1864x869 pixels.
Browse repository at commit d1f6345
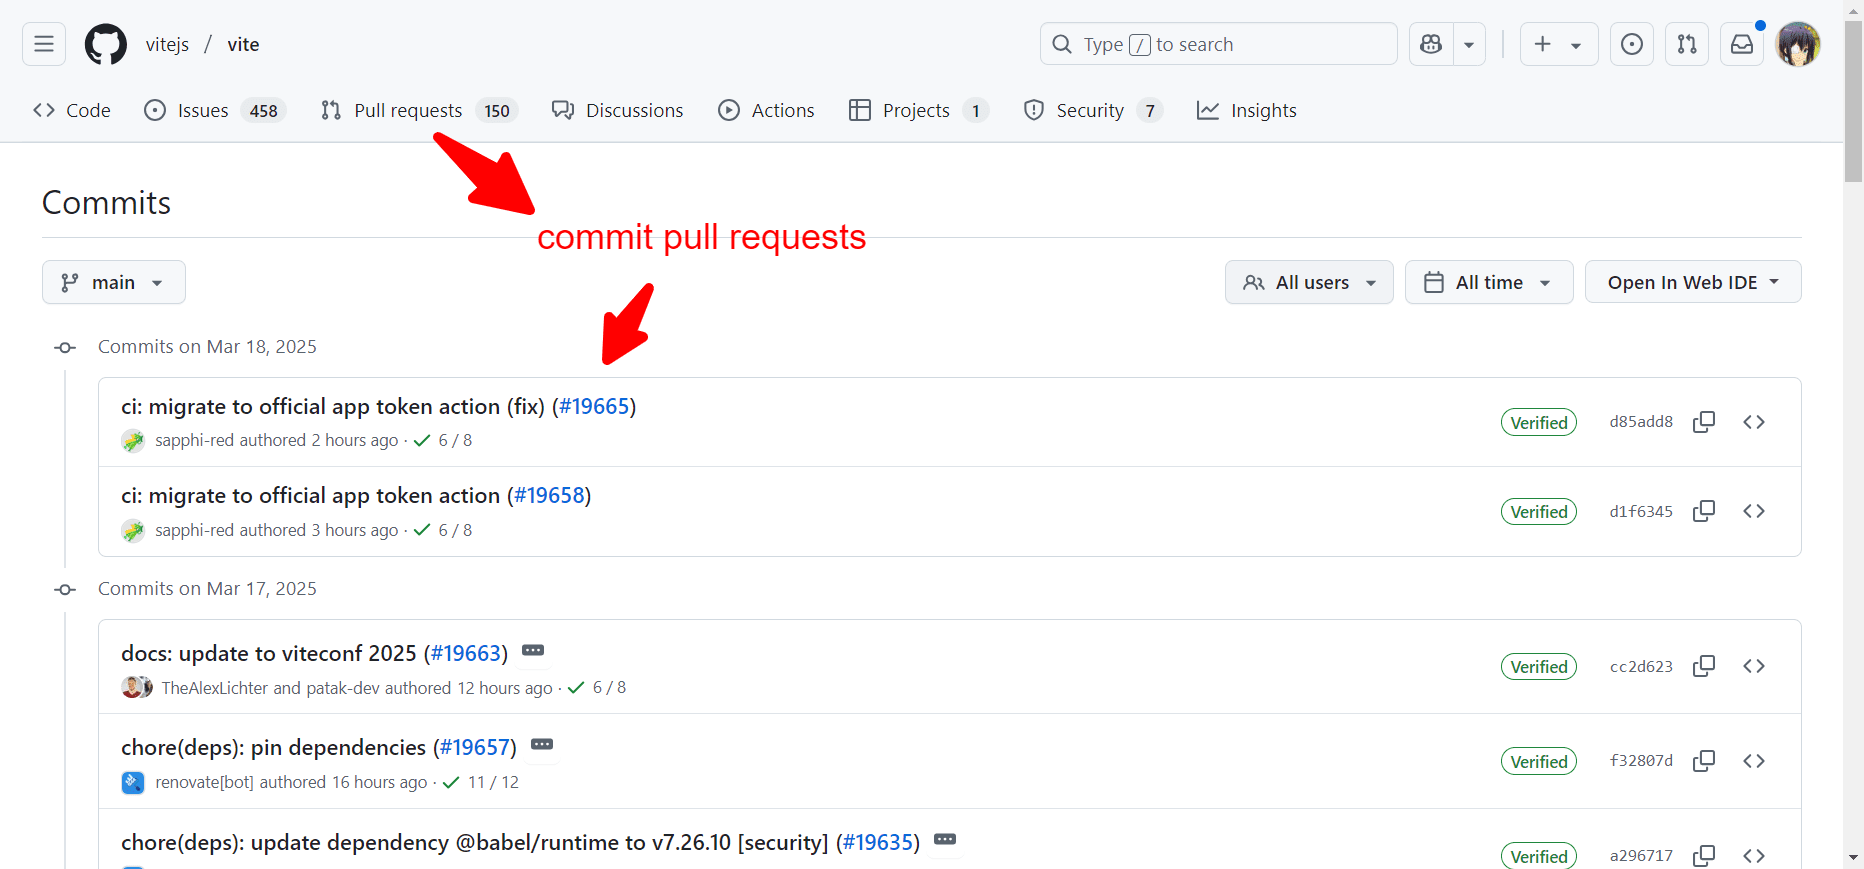coord(1754,511)
